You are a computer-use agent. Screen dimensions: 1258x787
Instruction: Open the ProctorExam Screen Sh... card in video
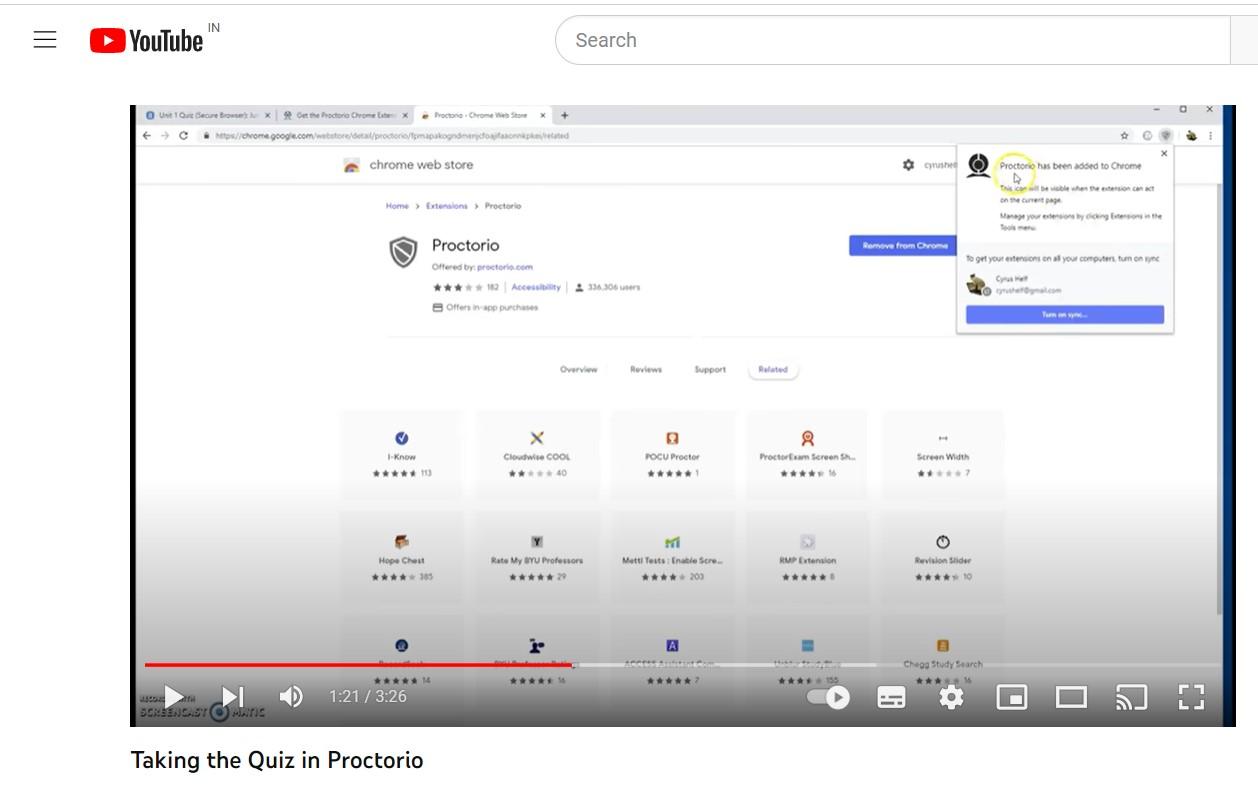[x=807, y=455]
